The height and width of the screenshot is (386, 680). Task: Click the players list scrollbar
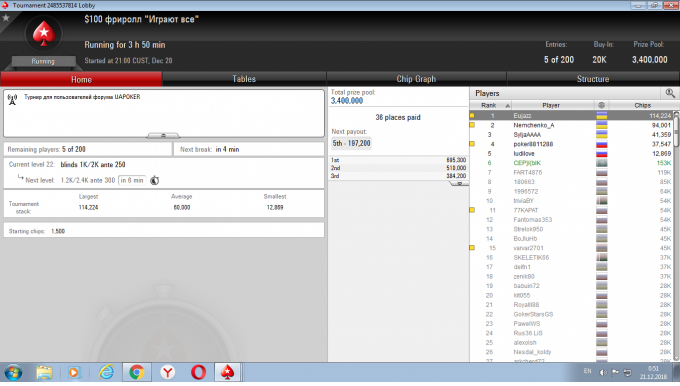[676, 236]
